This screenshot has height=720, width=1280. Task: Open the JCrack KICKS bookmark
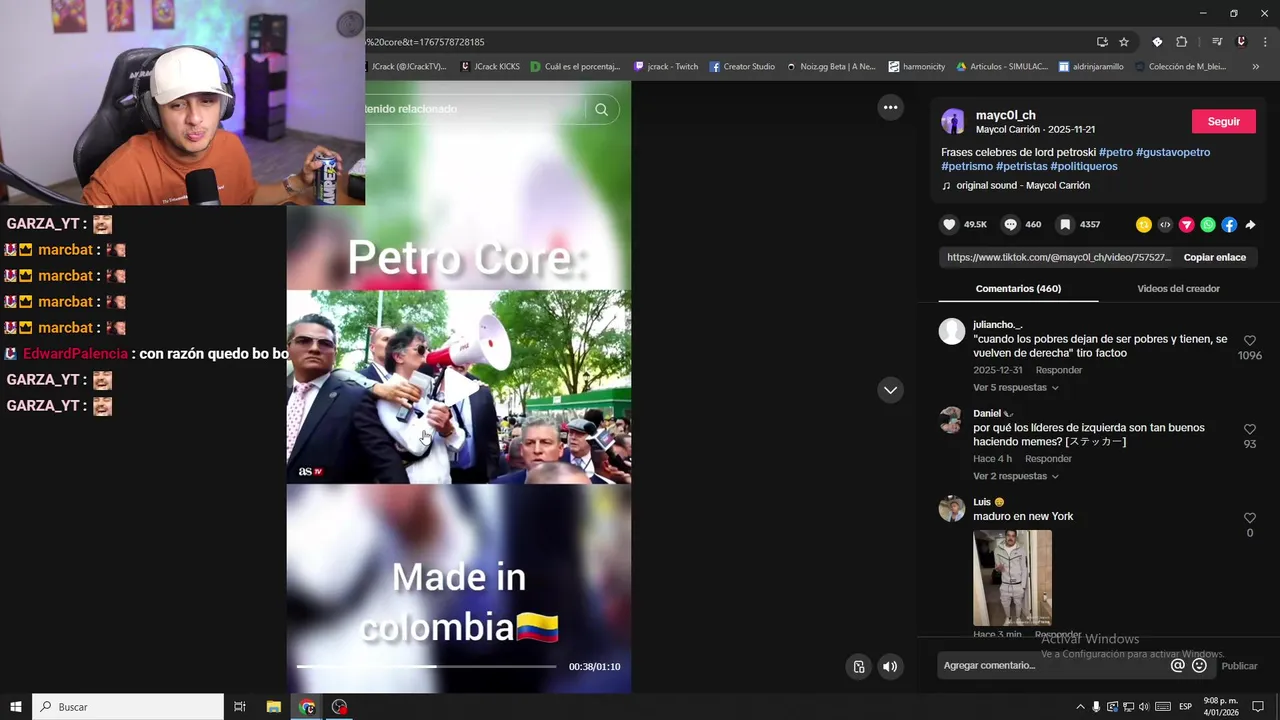(x=492, y=67)
